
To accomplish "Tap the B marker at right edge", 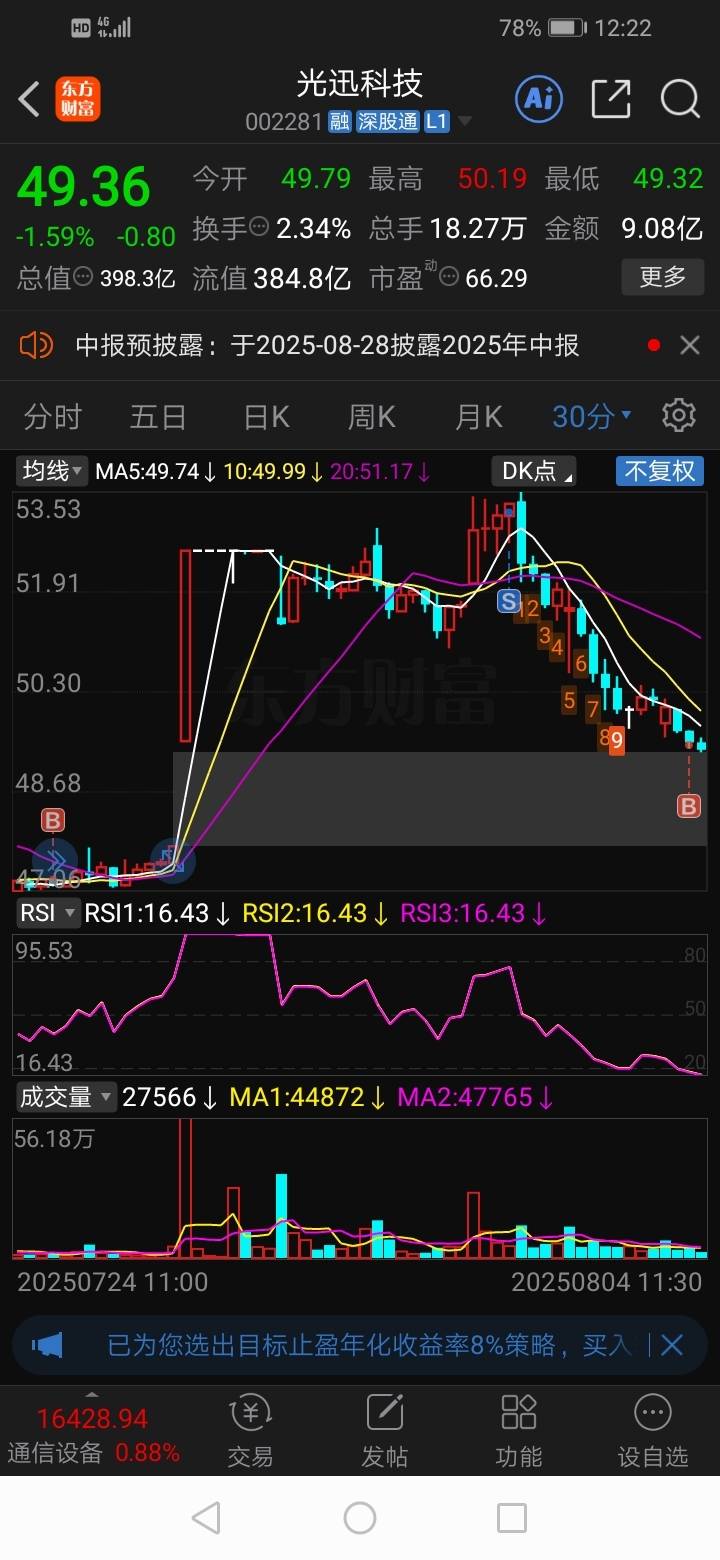I will pos(688,806).
